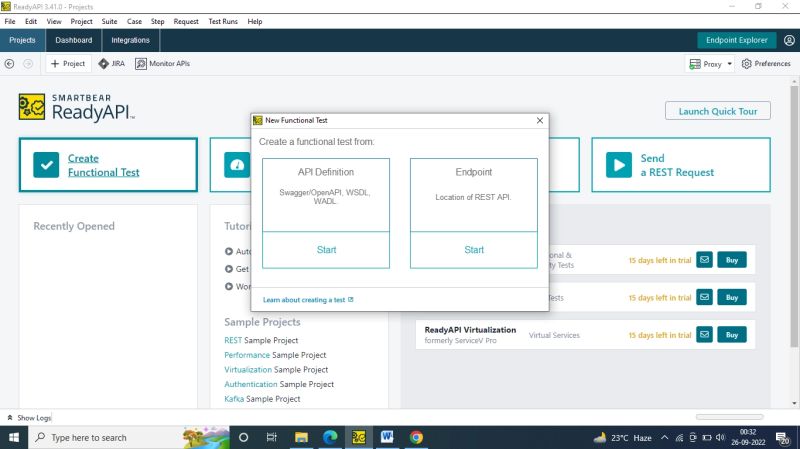Click the performance gauge tile icon

(237, 165)
